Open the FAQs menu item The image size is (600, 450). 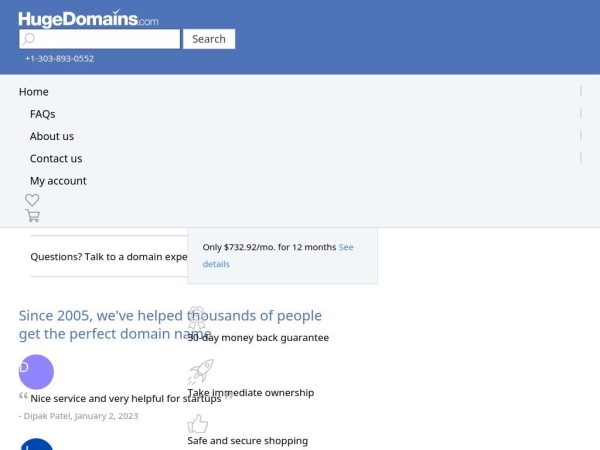(x=42, y=114)
